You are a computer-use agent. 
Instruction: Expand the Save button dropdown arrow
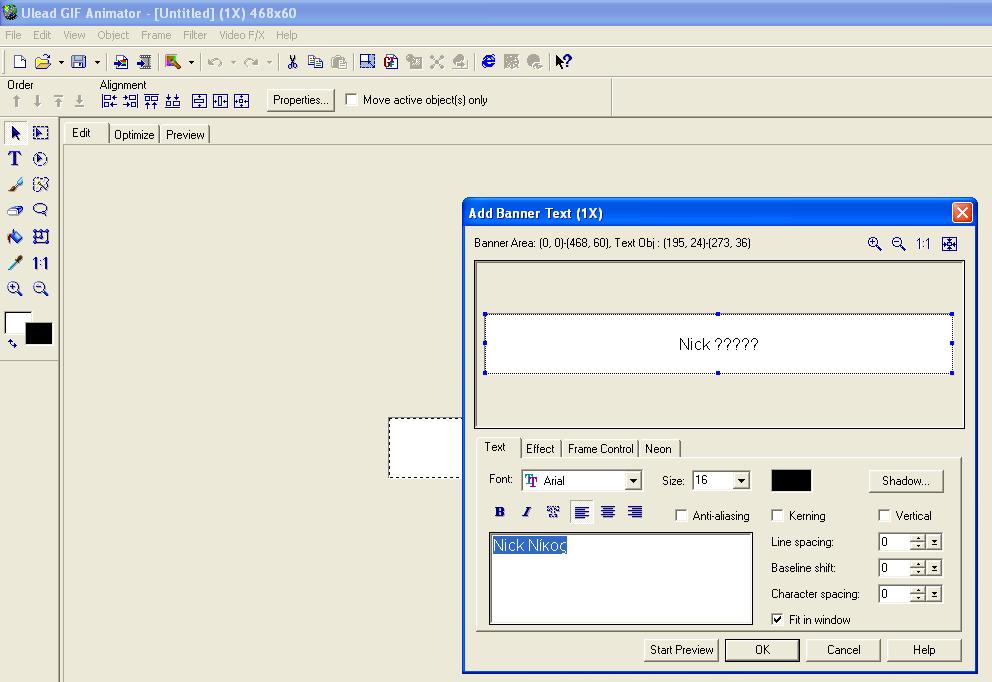tap(97, 62)
